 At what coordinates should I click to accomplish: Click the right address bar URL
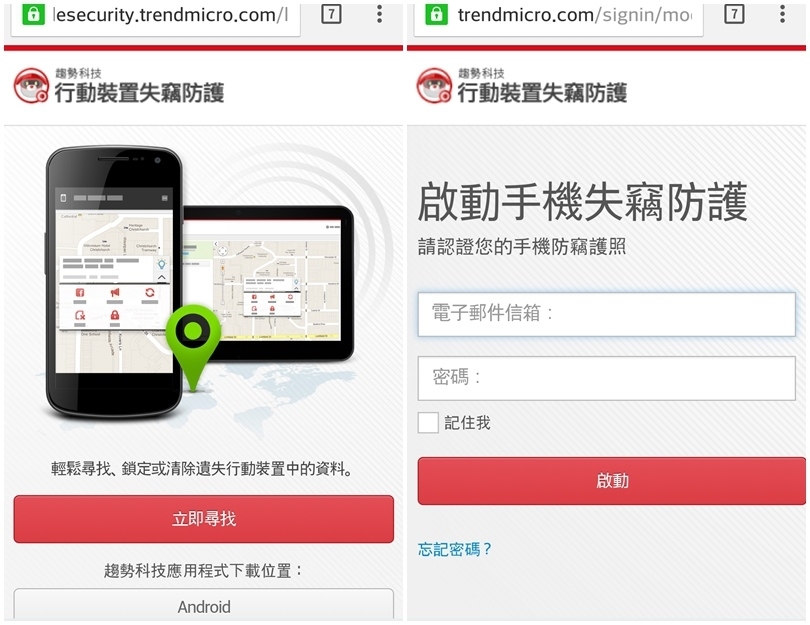(x=574, y=15)
